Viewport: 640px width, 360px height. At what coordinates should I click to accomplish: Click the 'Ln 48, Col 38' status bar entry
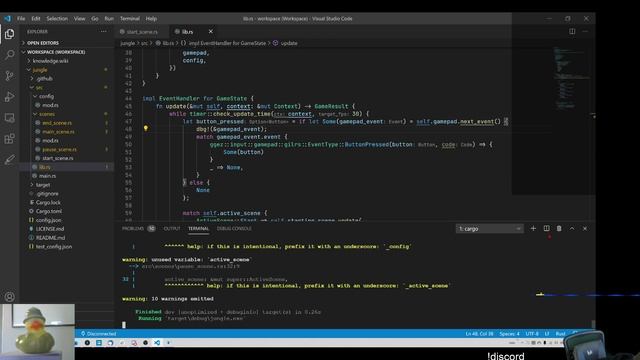coord(479,334)
